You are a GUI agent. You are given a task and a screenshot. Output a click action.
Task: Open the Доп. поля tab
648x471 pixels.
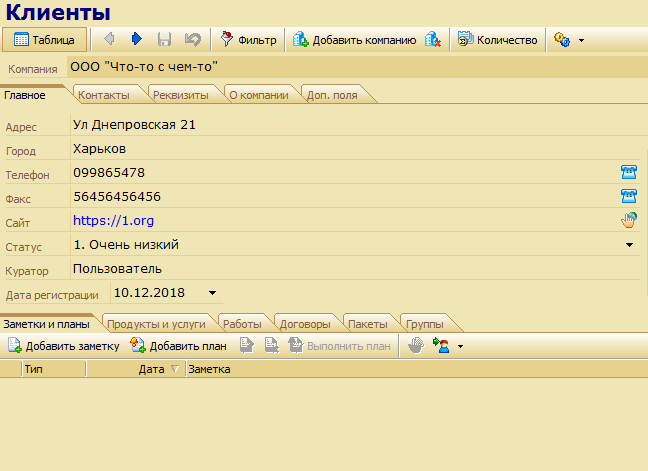(332, 95)
